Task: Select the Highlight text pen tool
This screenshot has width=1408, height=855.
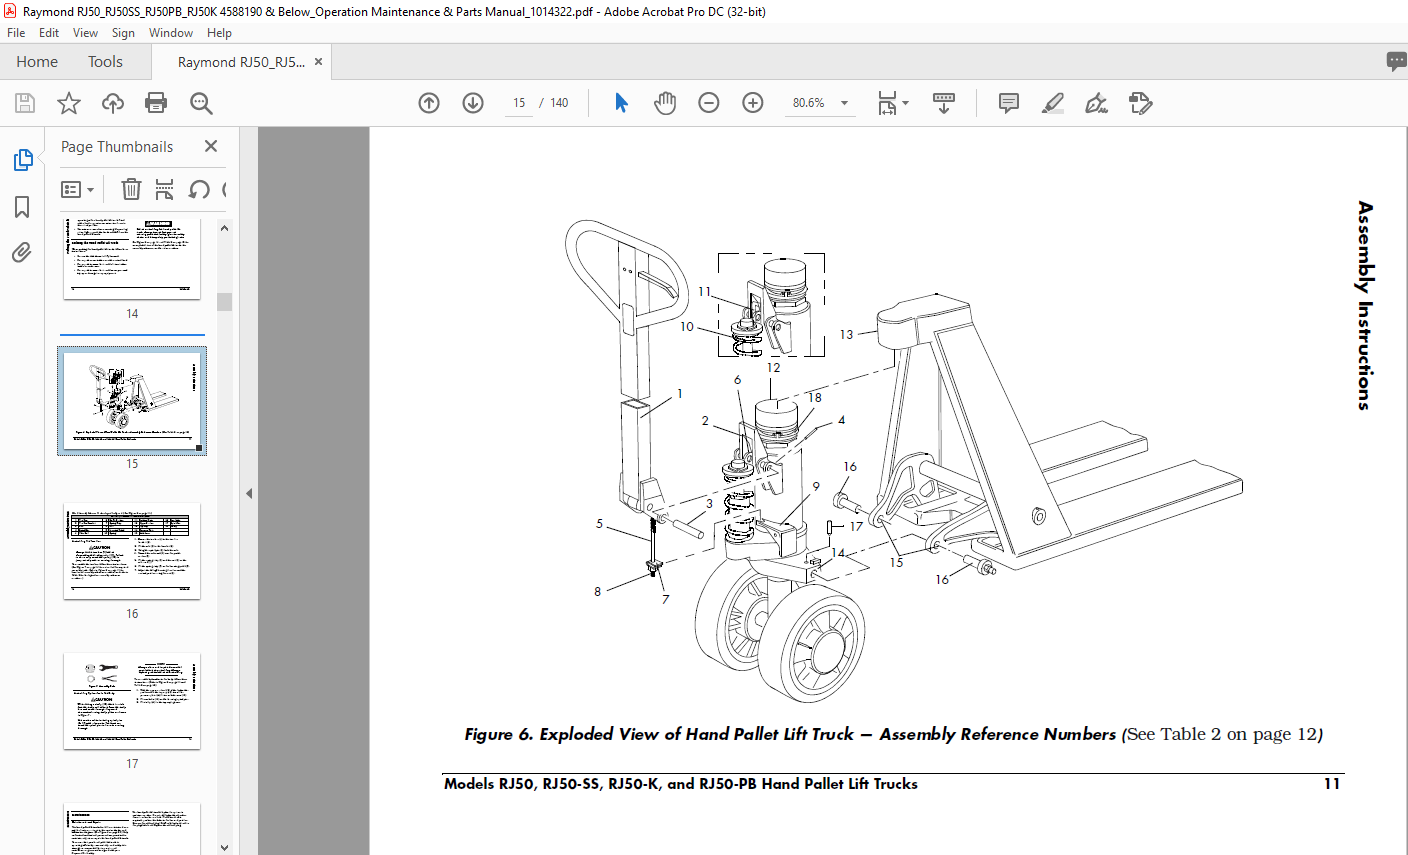Action: [1053, 103]
